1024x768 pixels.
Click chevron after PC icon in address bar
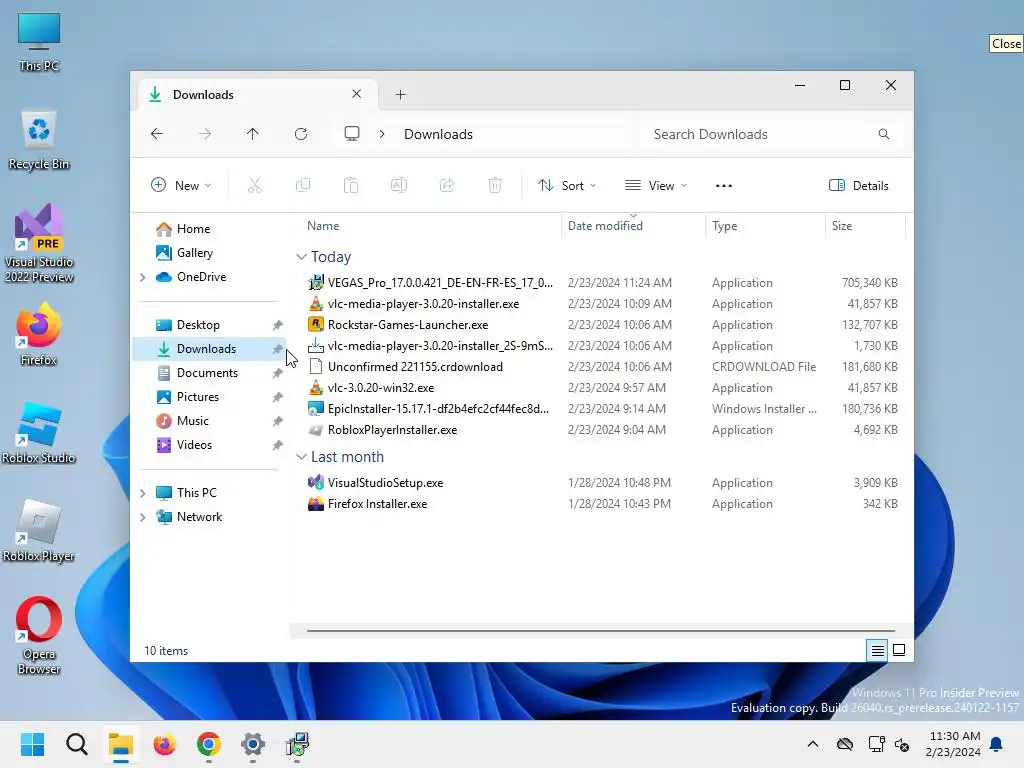382,134
